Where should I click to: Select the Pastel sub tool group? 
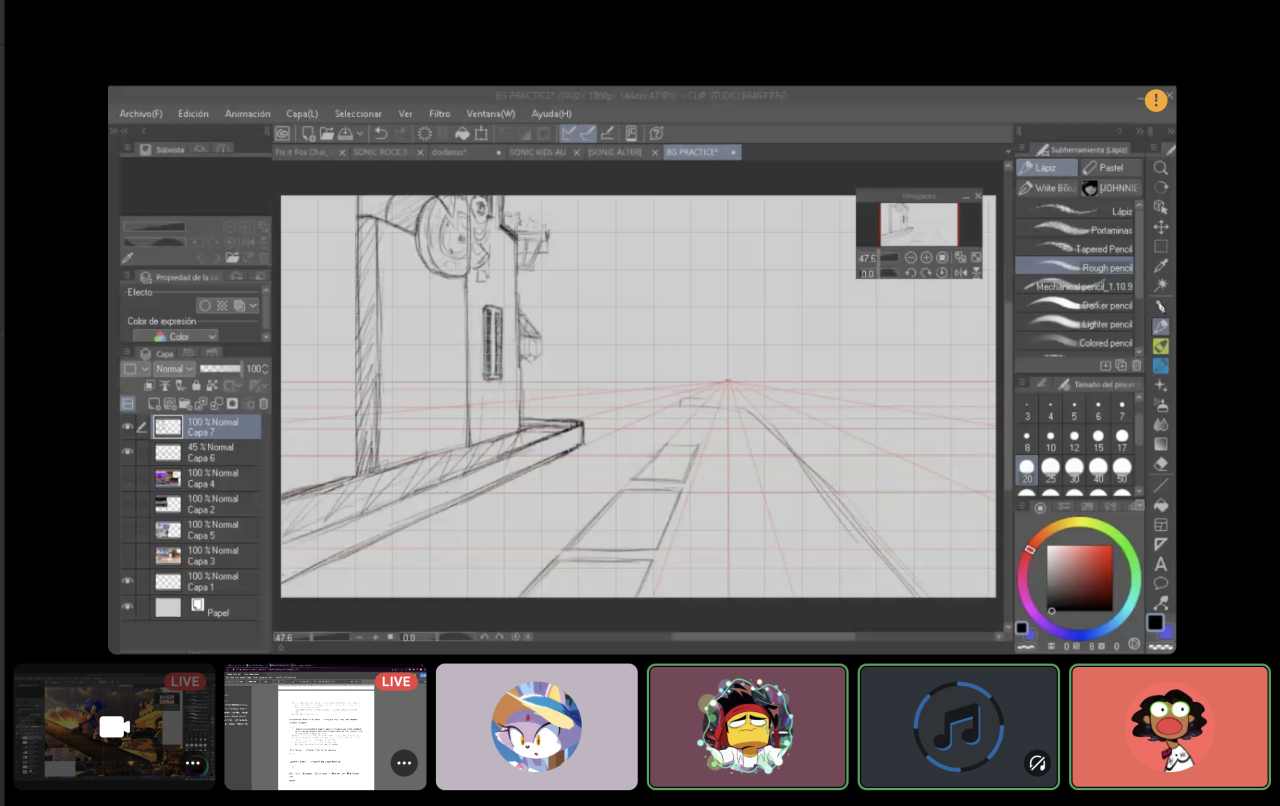tap(1110, 168)
